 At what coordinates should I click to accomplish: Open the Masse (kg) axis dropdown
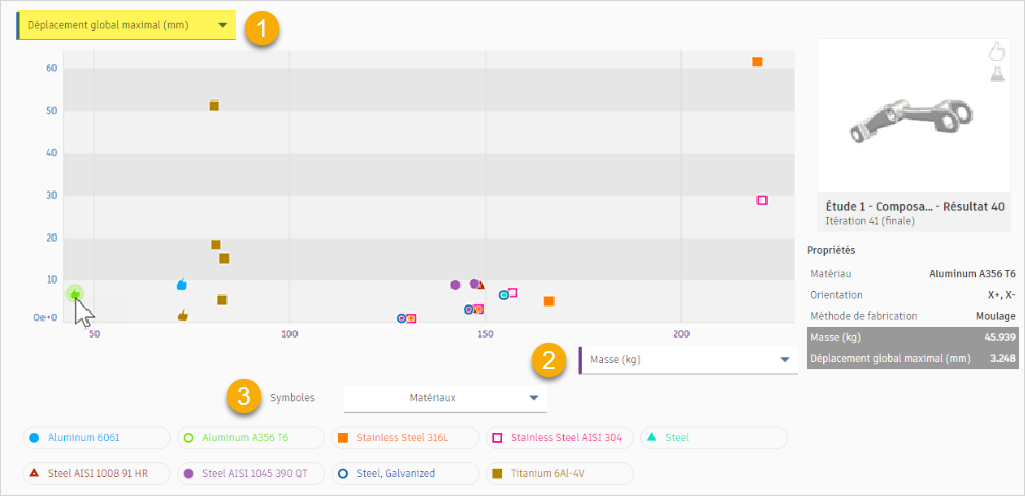685,360
